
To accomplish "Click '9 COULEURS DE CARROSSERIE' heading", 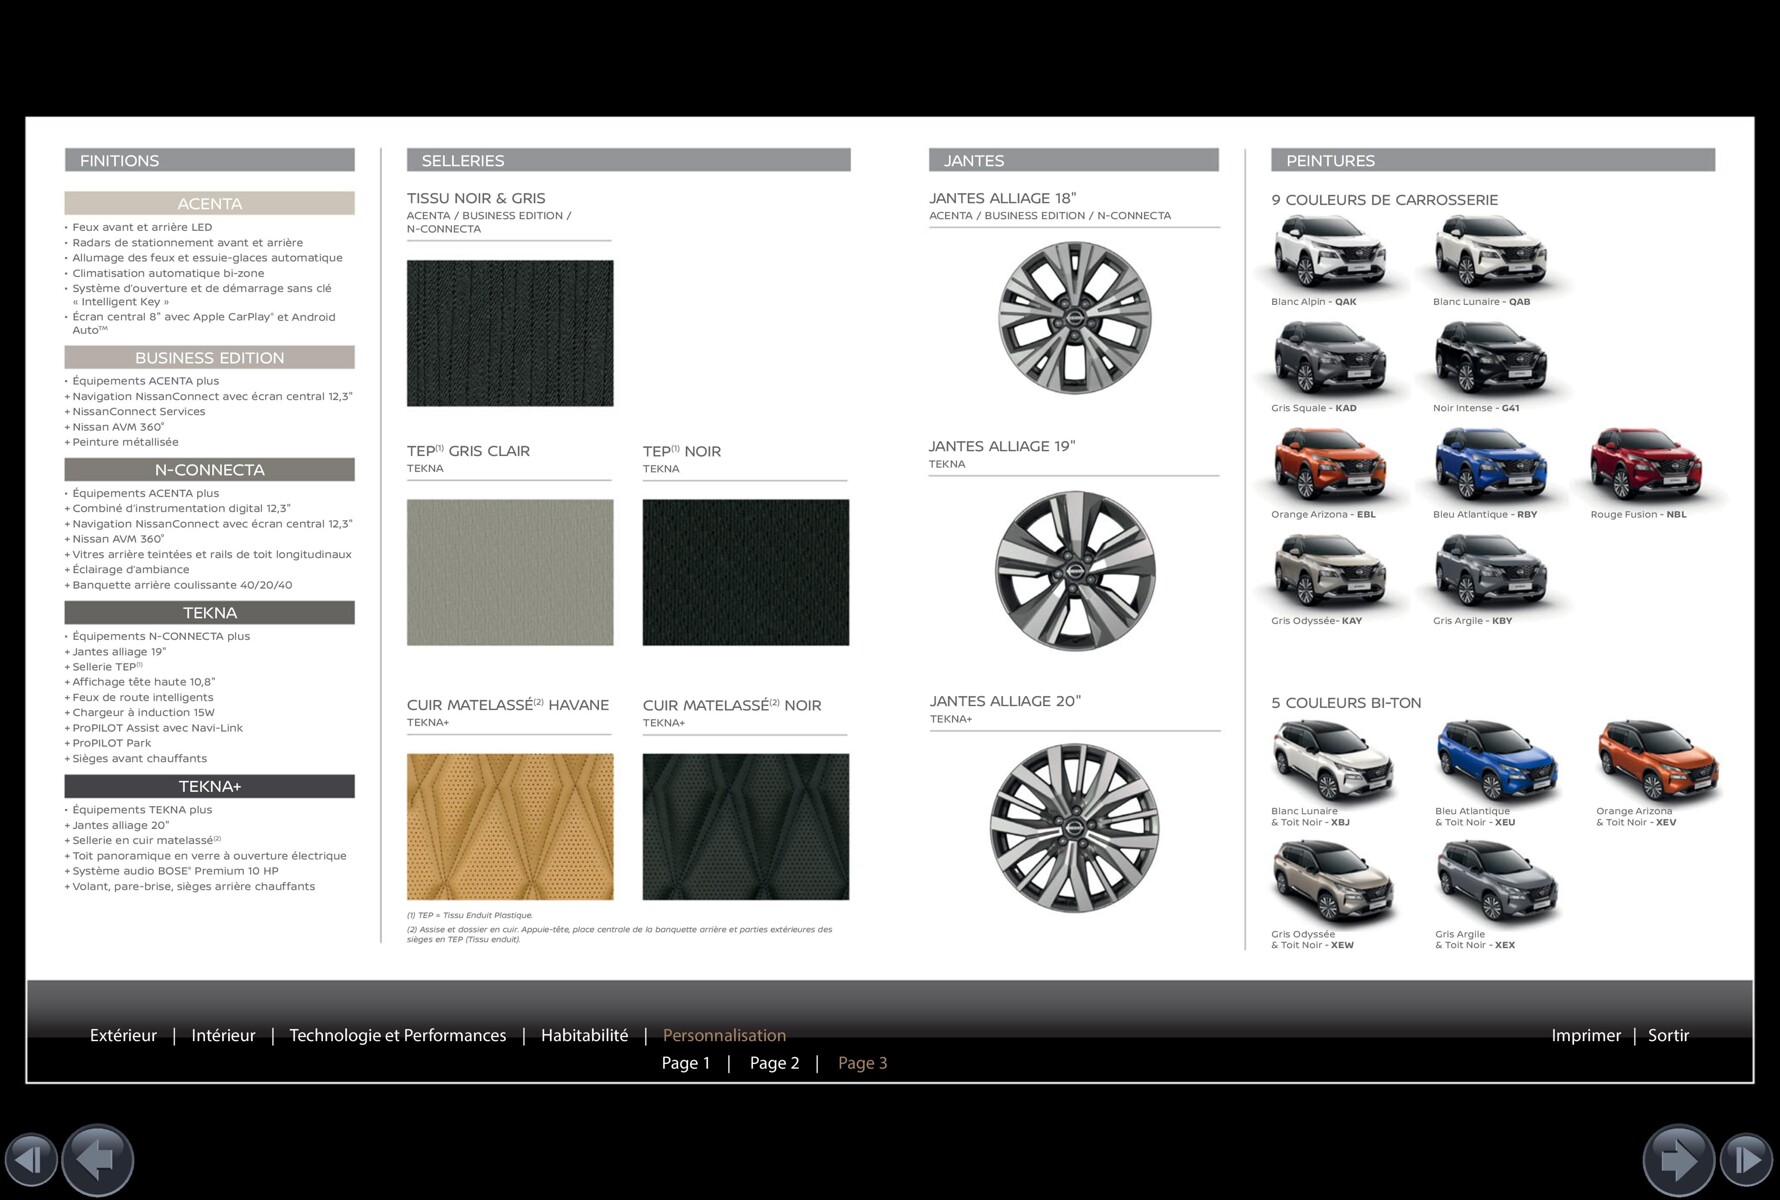I will point(1385,200).
